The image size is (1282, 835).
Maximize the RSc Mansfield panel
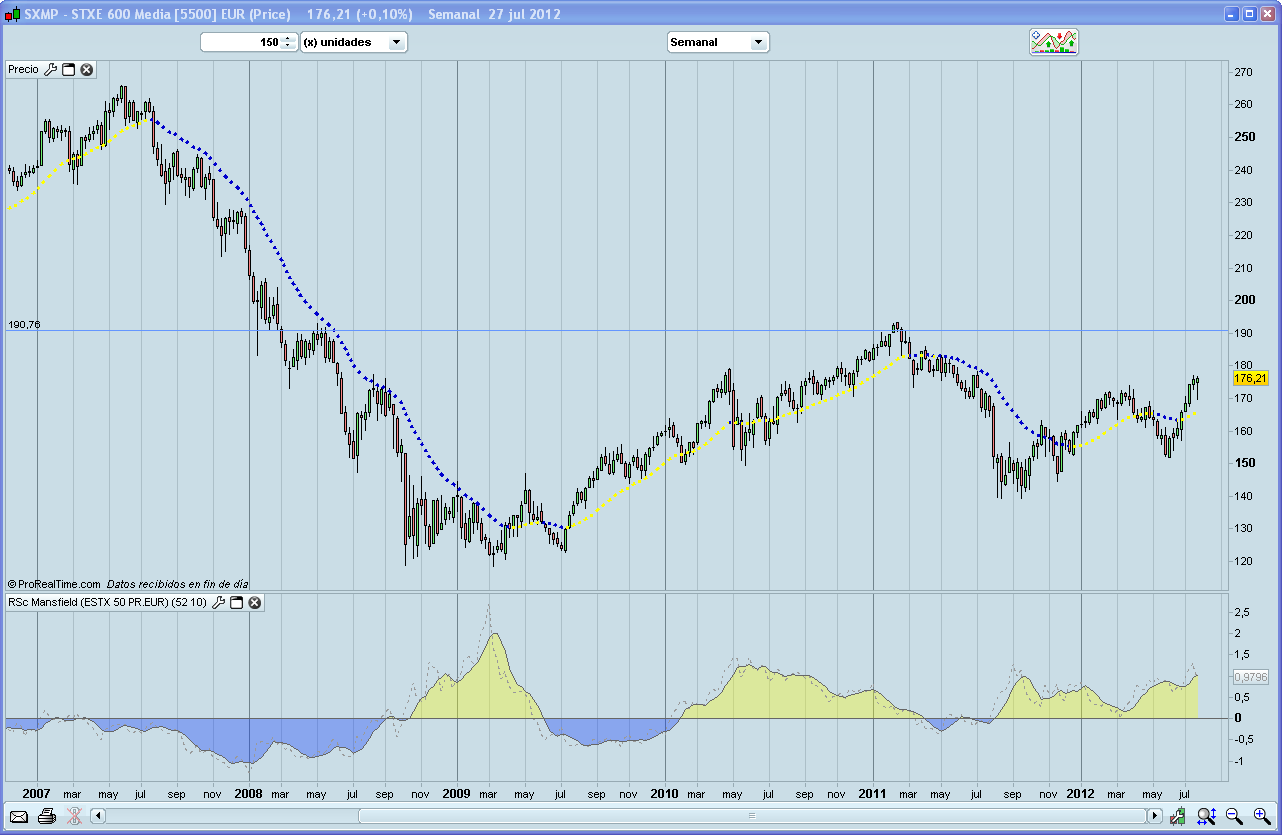pos(237,603)
